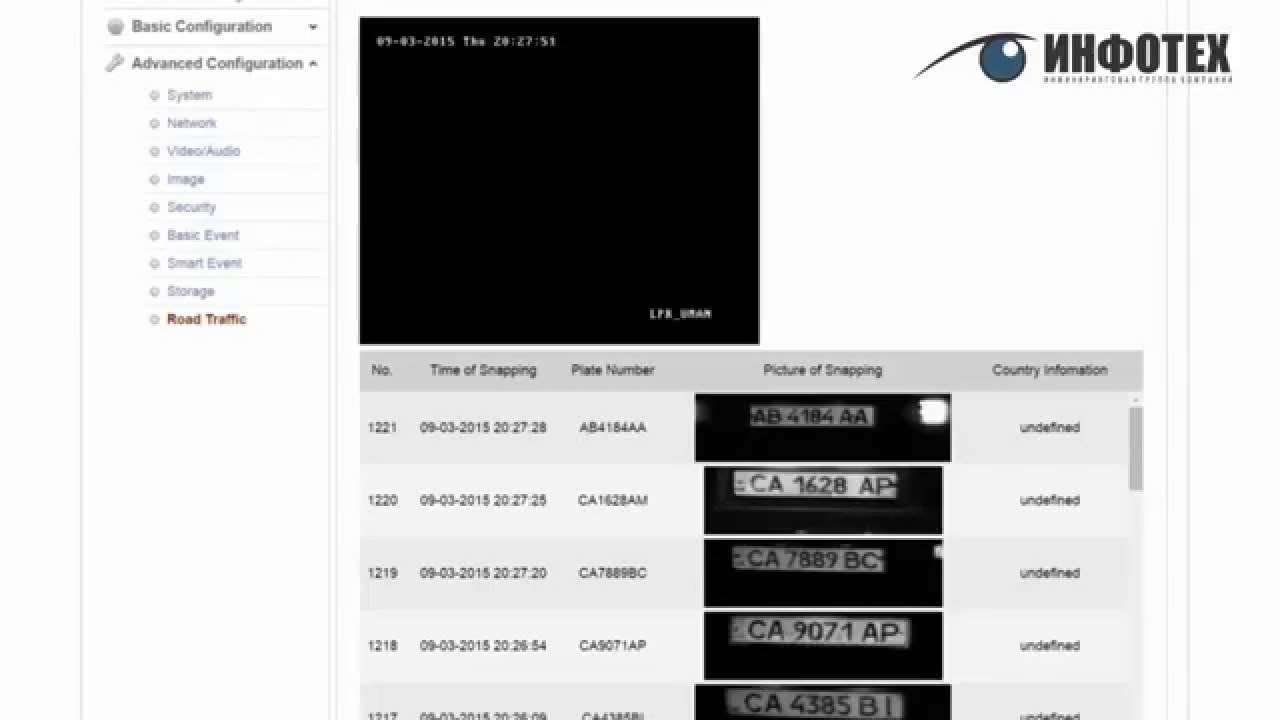
Task: Click row number 1220
Action: pos(382,500)
